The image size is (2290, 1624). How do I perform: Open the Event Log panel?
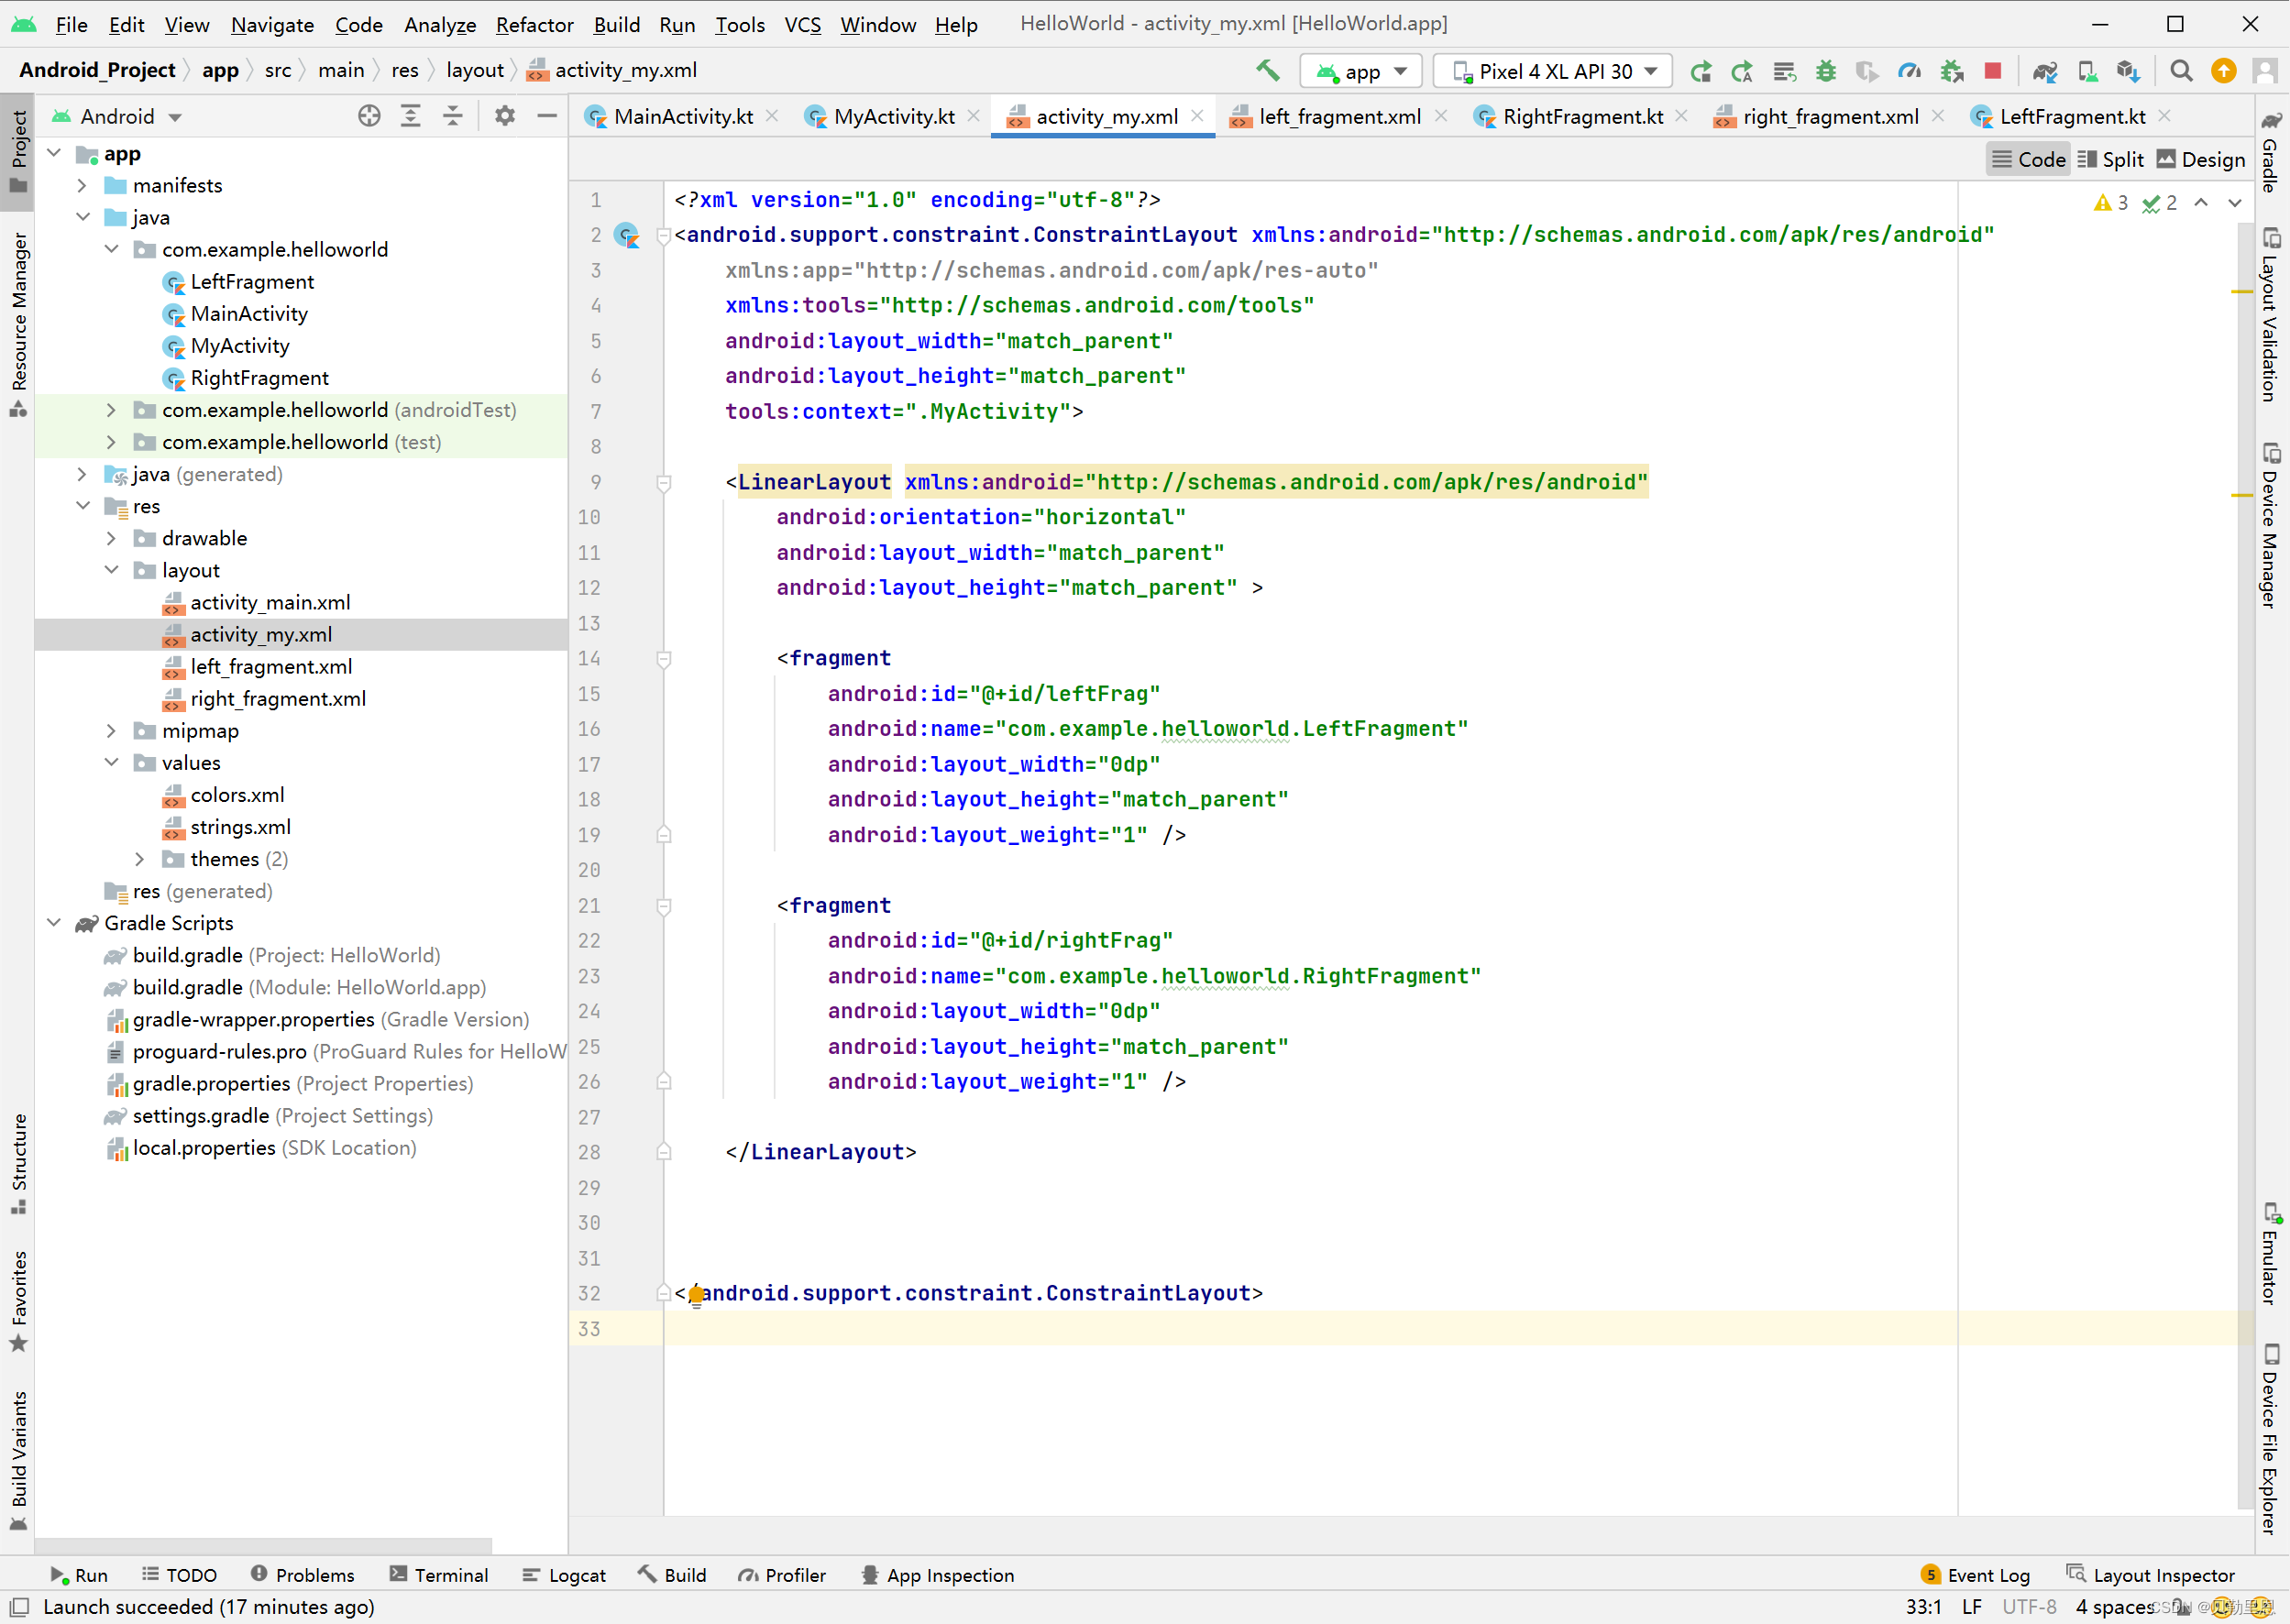(x=1976, y=1575)
